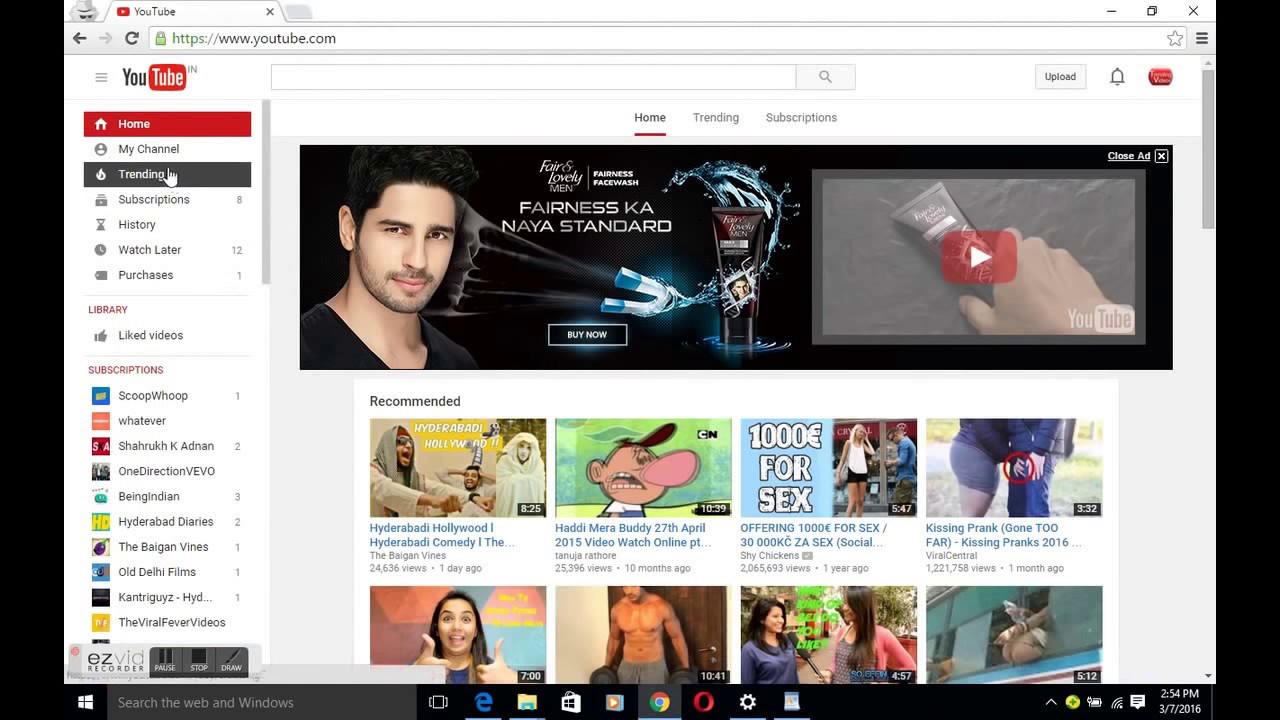
Task: Open the Kantriguyz subscription
Action: (x=167, y=597)
